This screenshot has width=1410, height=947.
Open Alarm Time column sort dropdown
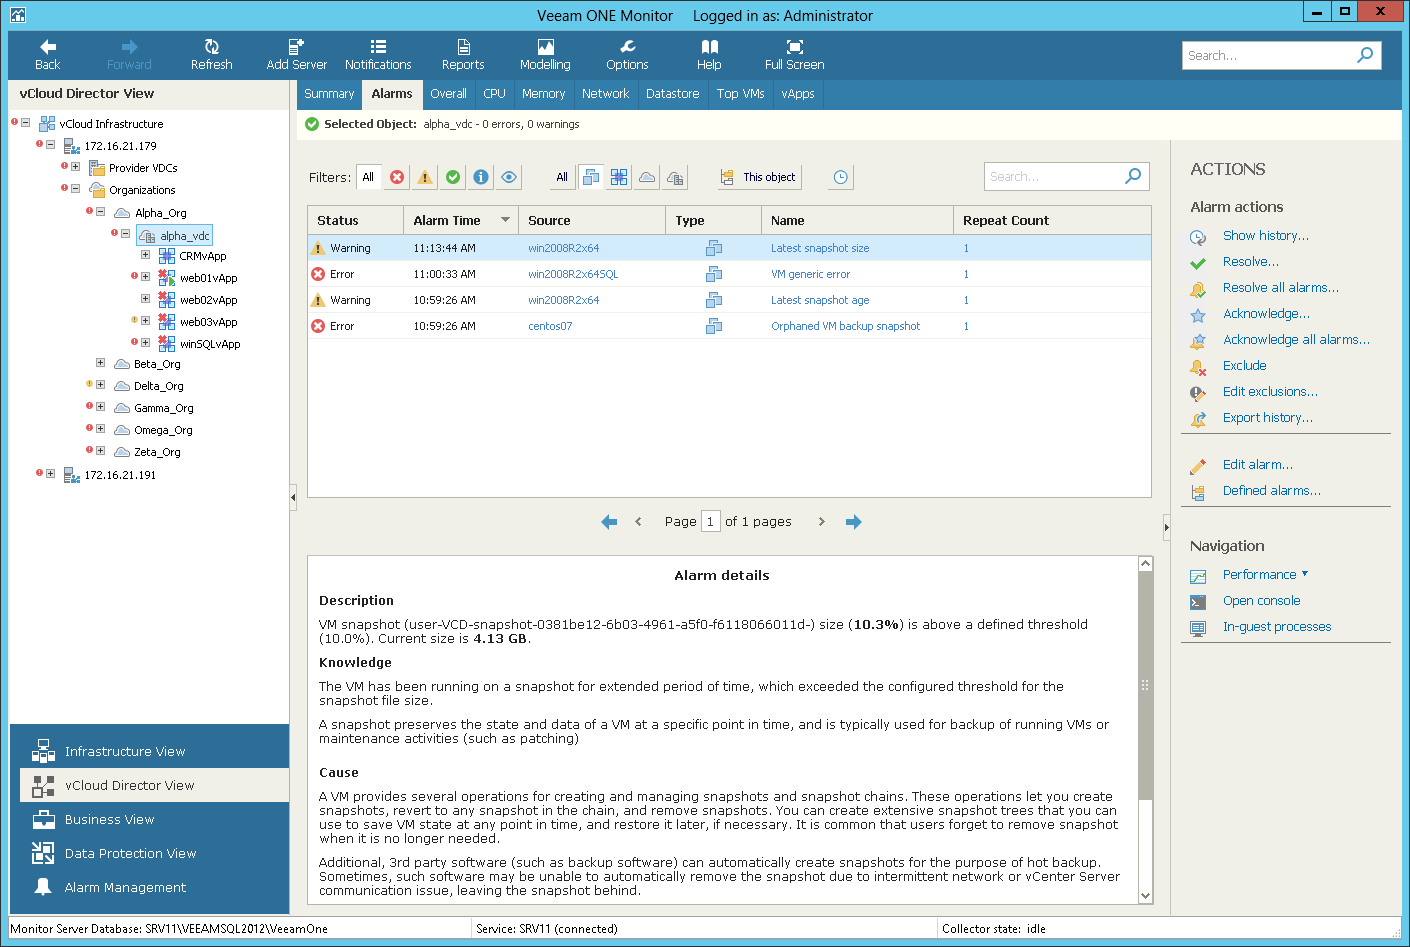pyautogui.click(x=505, y=220)
